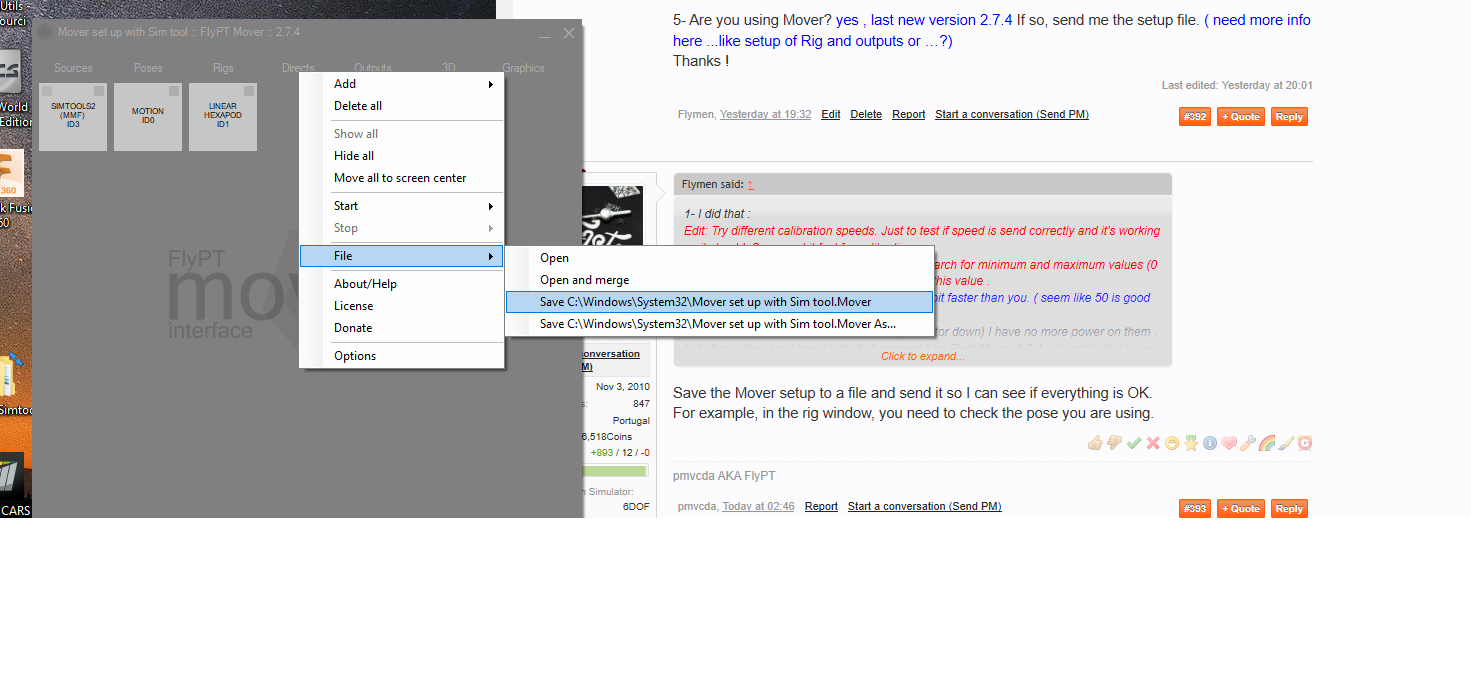Viewport: 1471px width, 686px height.
Task: Toggle the top-left square on SIMTOOLS2 module
Action: tap(47, 91)
